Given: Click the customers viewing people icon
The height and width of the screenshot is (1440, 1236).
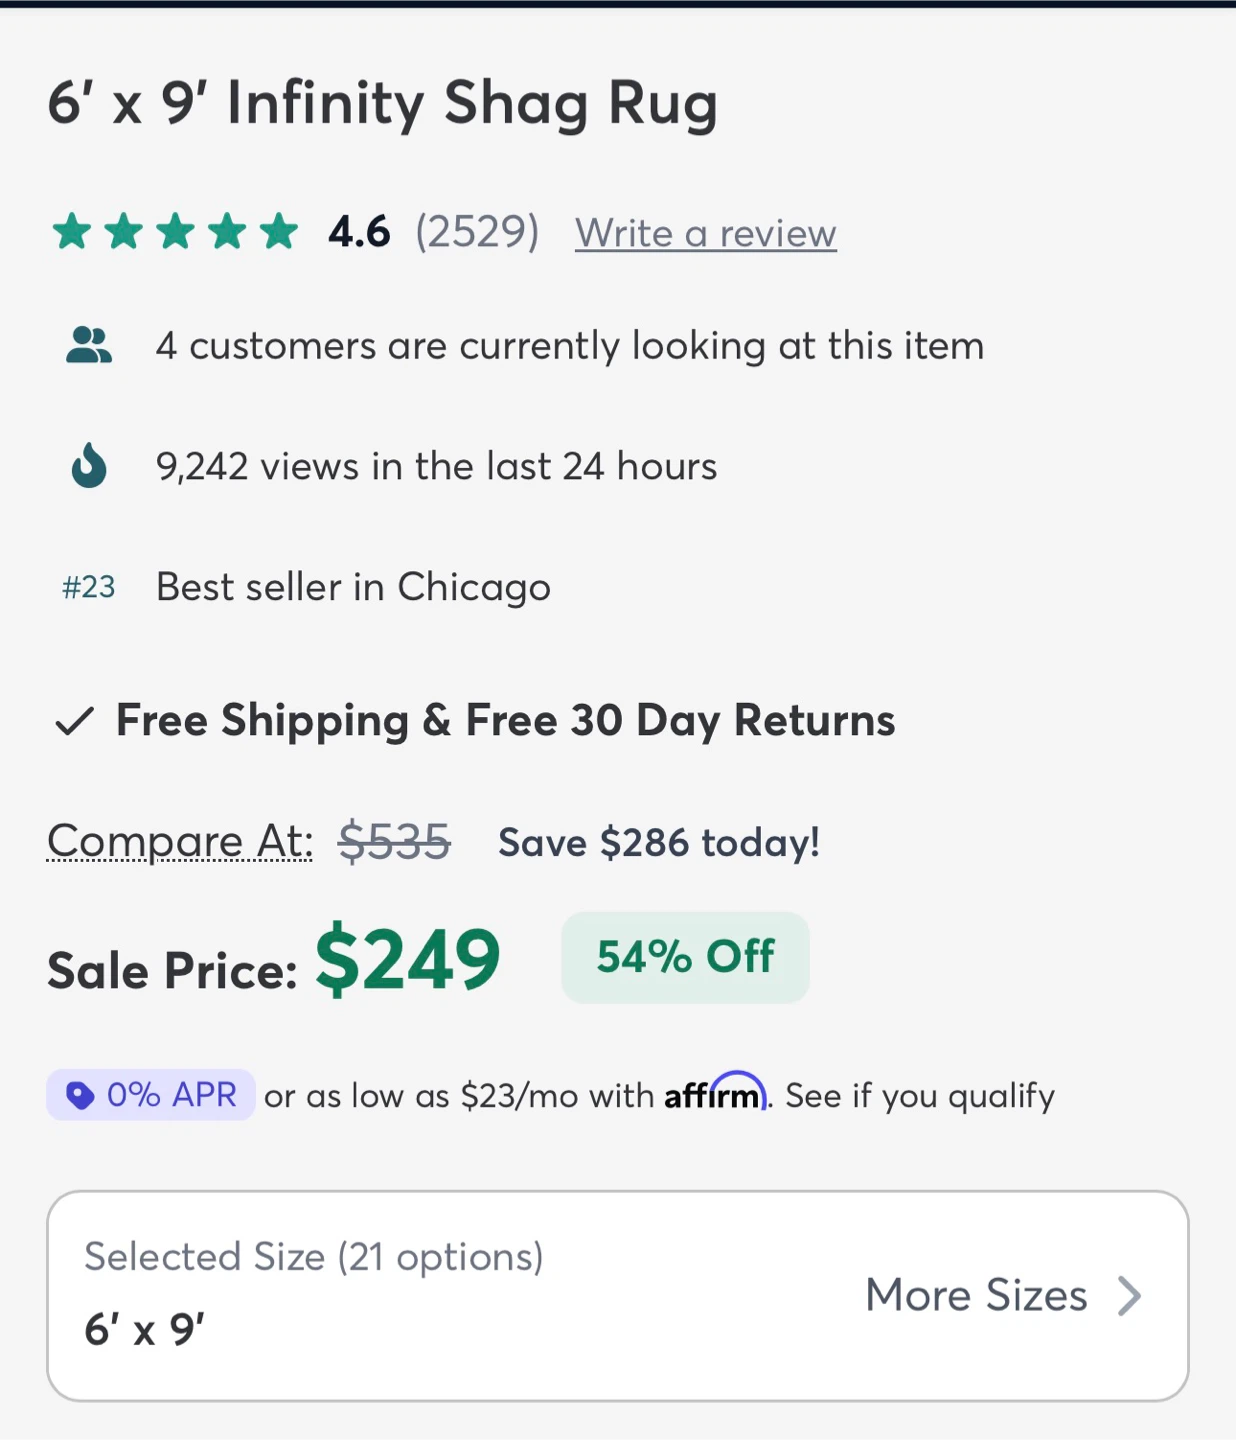Looking at the screenshot, I should pyautogui.click(x=89, y=346).
